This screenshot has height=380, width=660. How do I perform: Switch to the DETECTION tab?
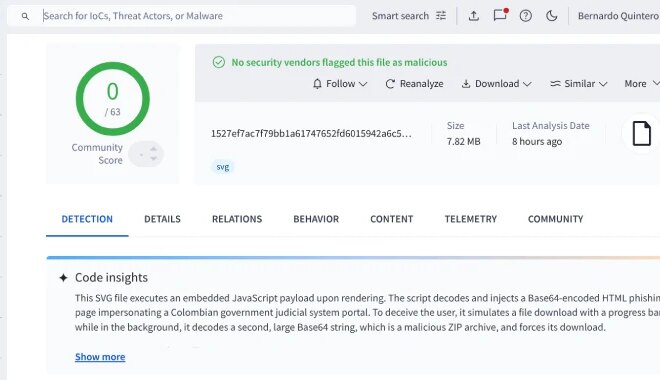[x=87, y=219]
